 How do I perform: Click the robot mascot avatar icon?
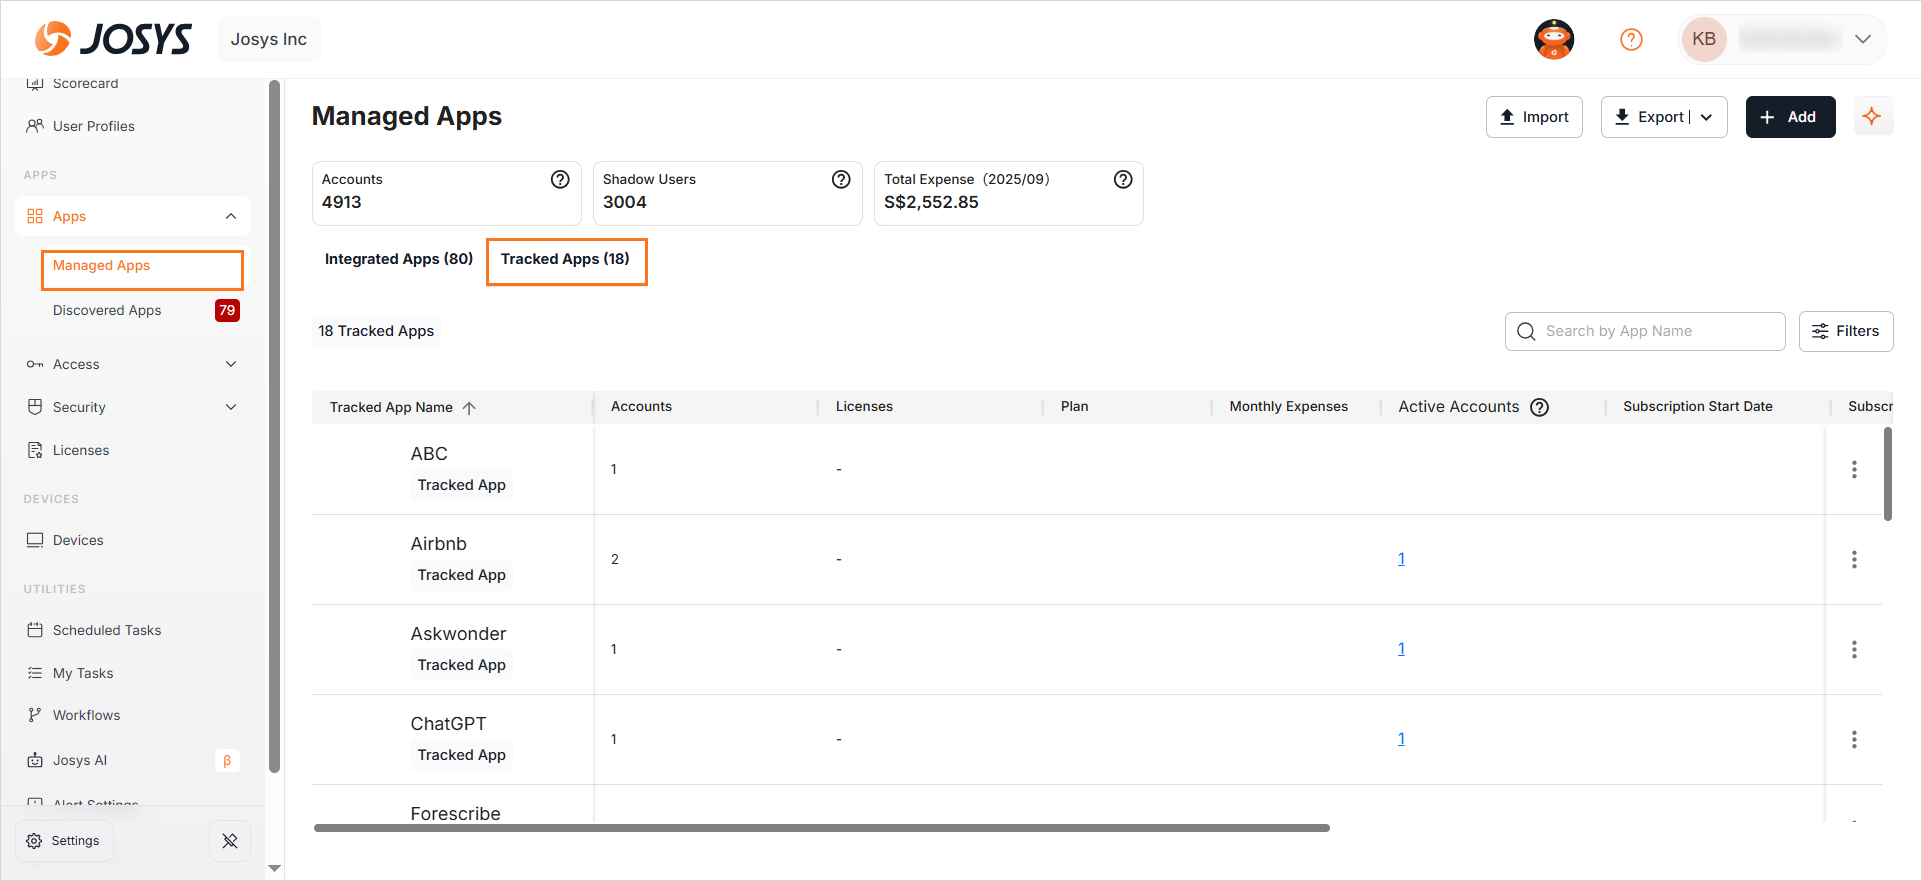pyautogui.click(x=1554, y=39)
